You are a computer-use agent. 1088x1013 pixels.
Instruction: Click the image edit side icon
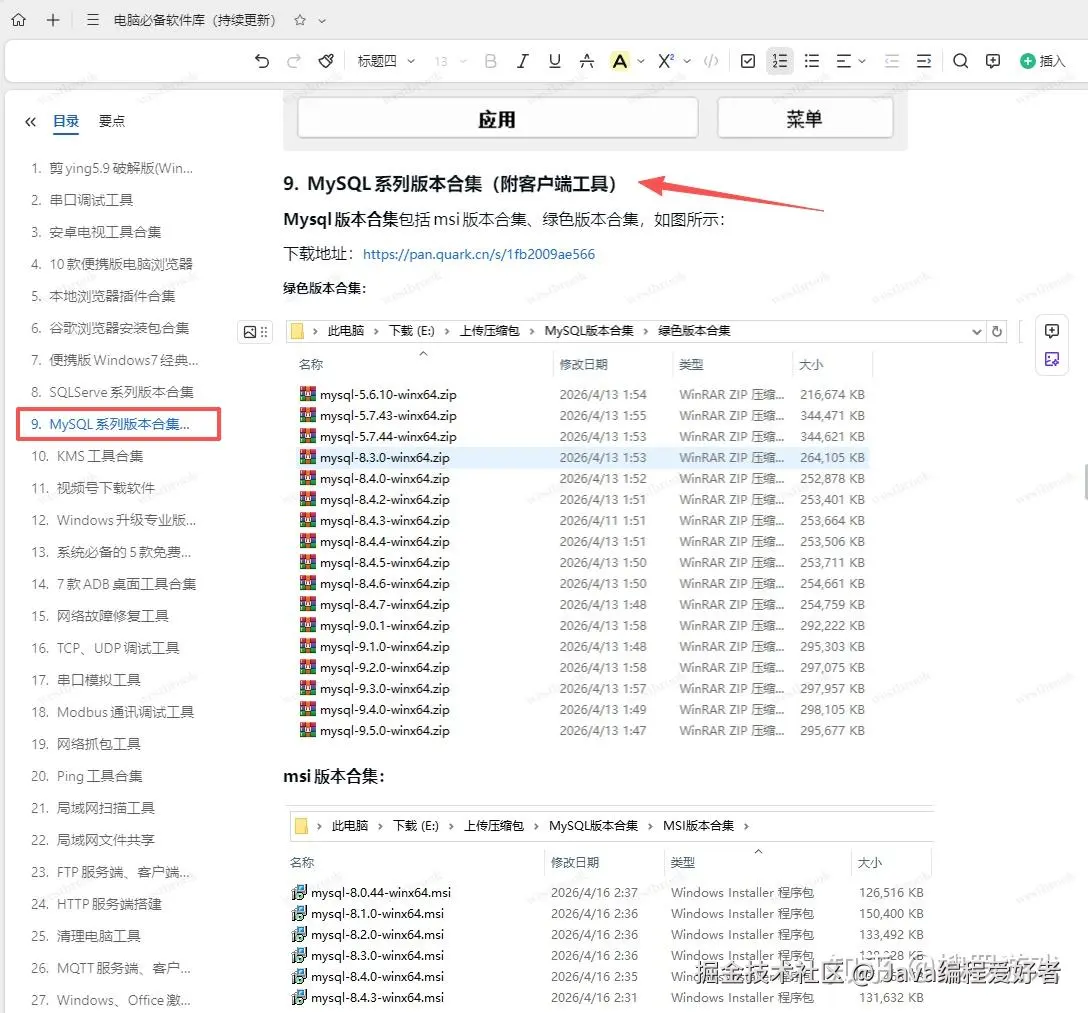point(1052,359)
